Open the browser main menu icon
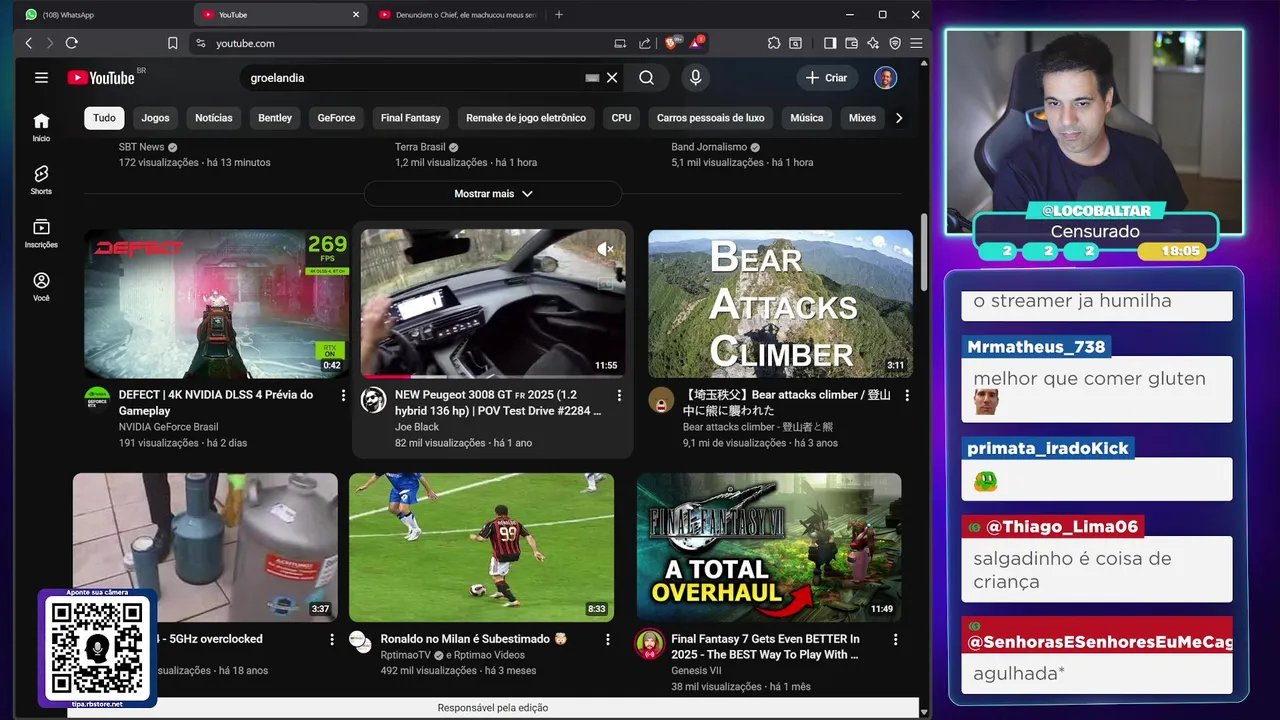 [916, 43]
